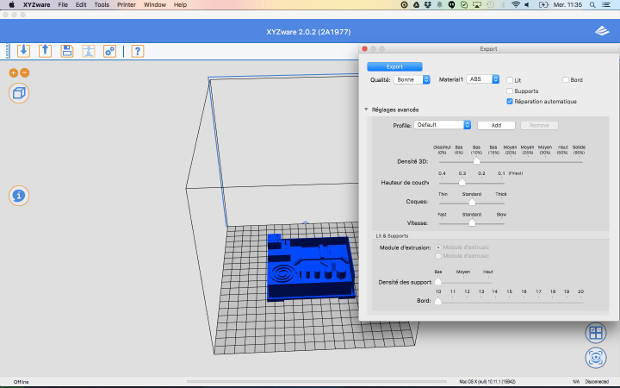This screenshot has height=388, width=620.
Task: Open the Qualité dropdown set to Bonne
Action: tap(412, 79)
